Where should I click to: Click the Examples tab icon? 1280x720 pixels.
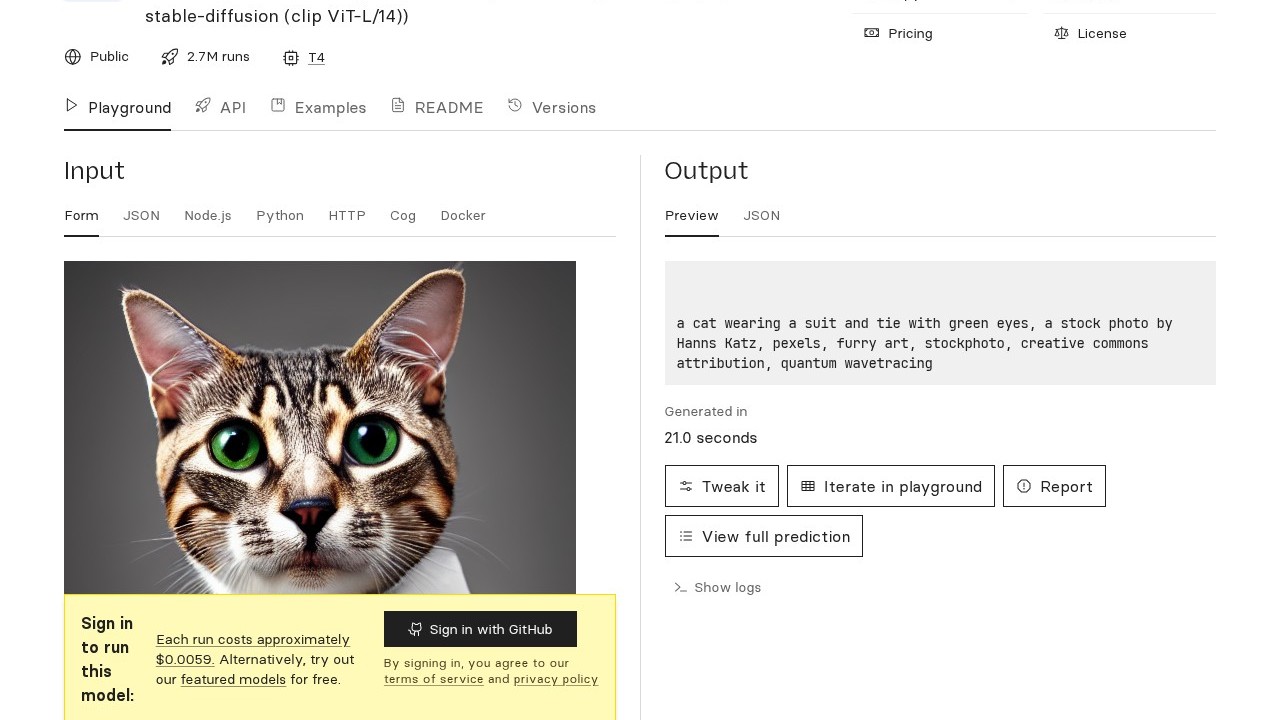[278, 106]
